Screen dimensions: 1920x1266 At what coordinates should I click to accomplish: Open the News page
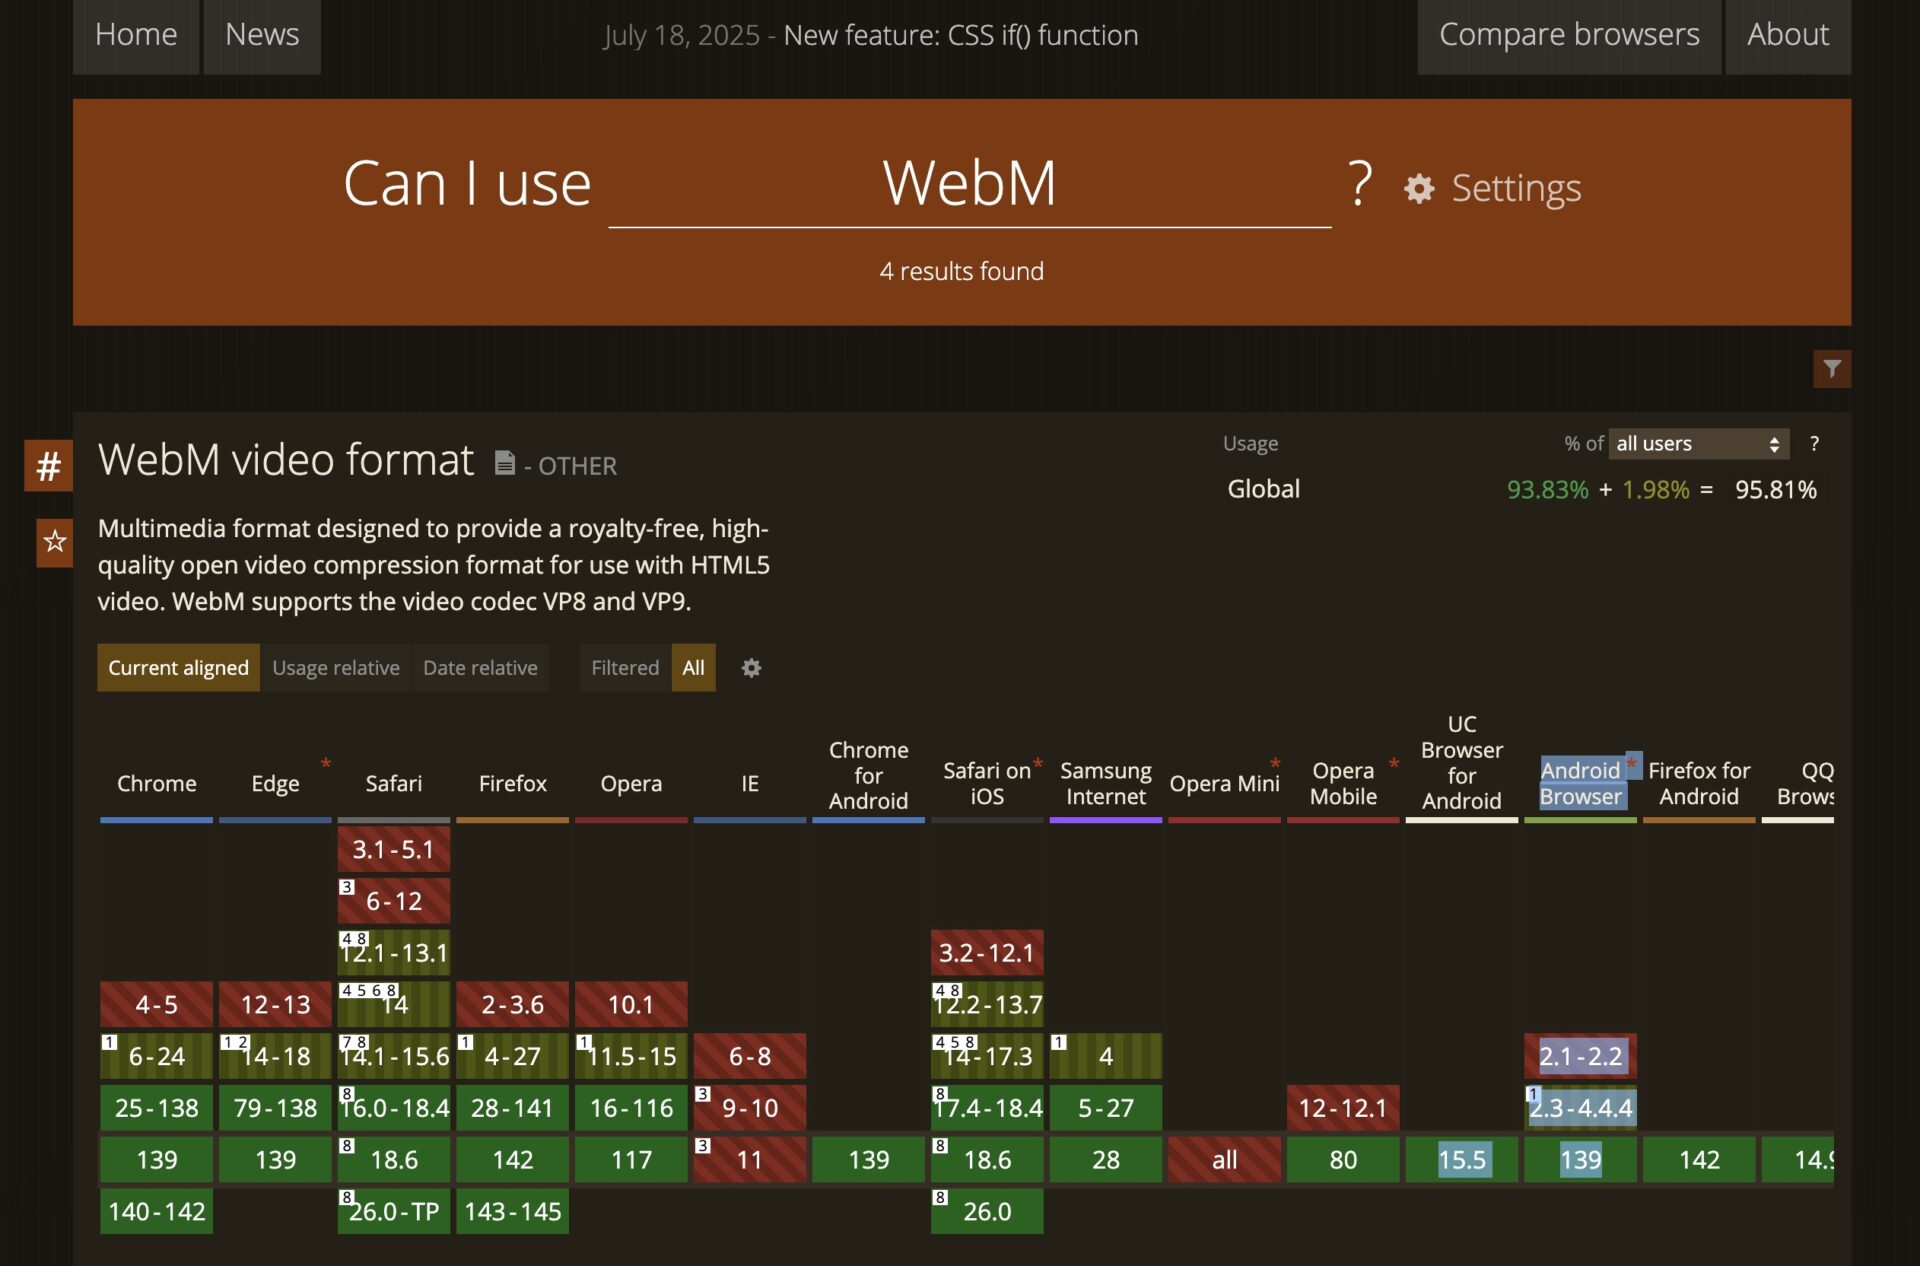[x=262, y=35]
